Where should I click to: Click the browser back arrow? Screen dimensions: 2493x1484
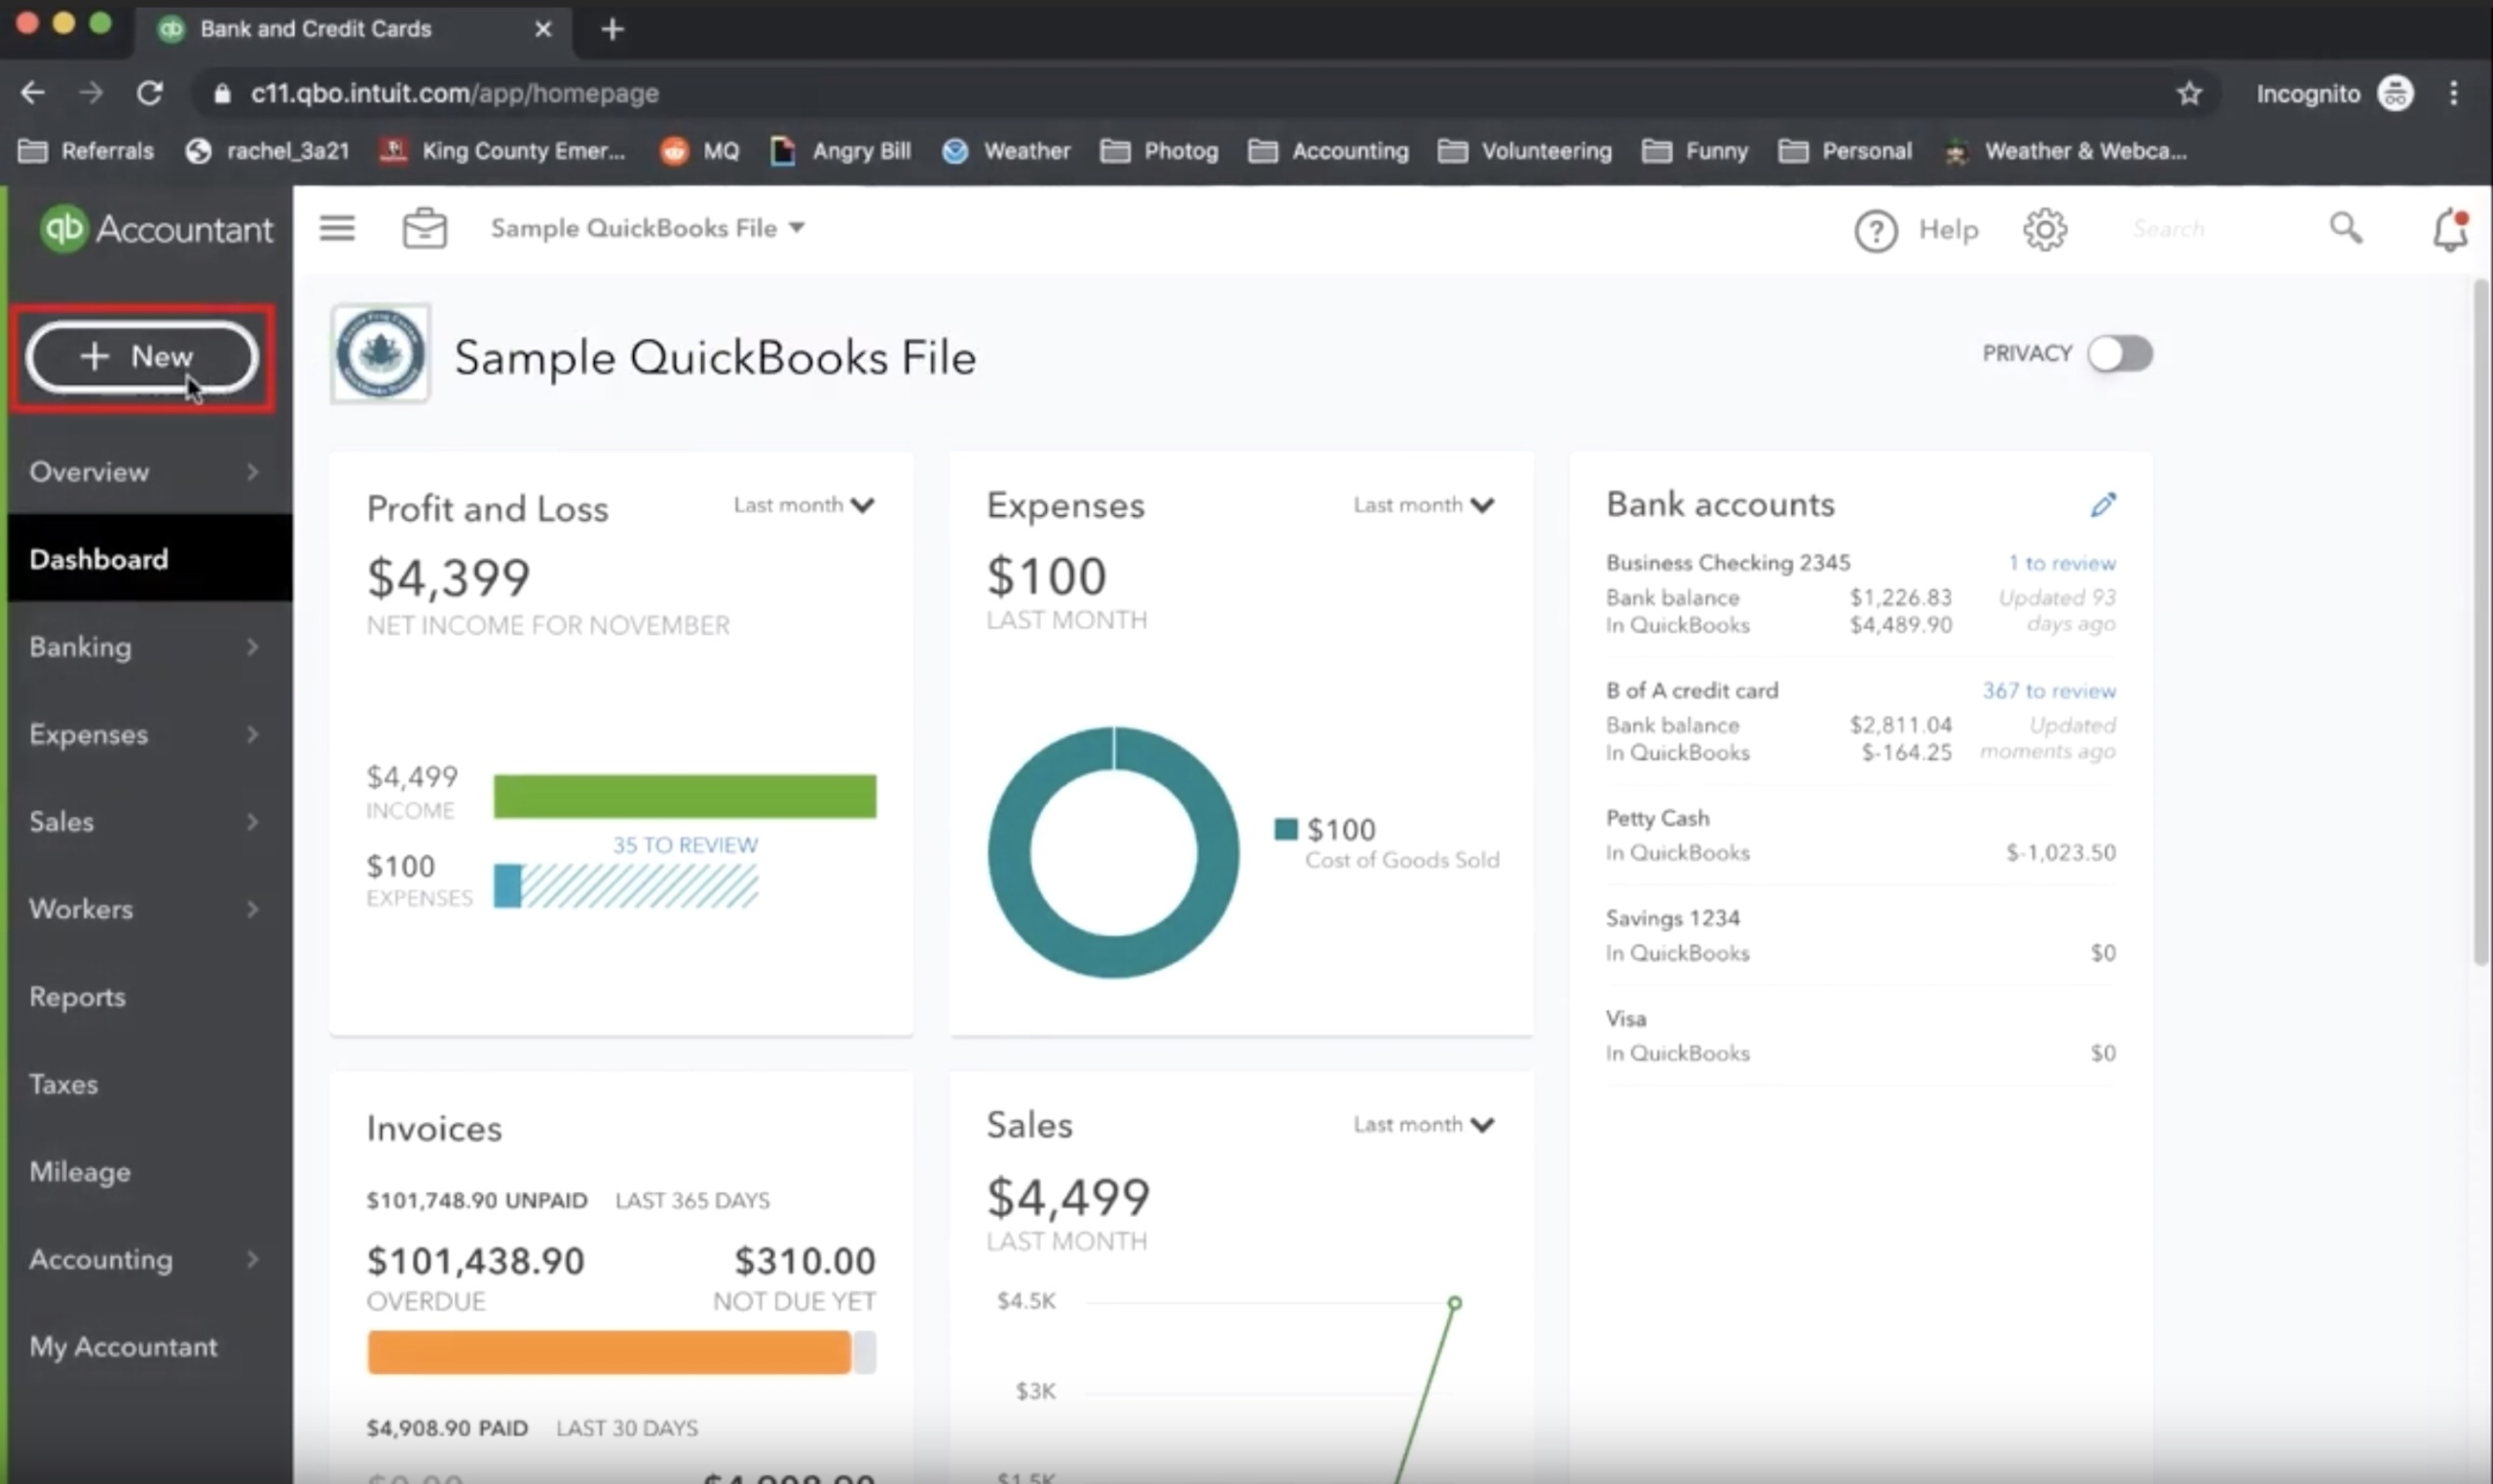(32, 93)
